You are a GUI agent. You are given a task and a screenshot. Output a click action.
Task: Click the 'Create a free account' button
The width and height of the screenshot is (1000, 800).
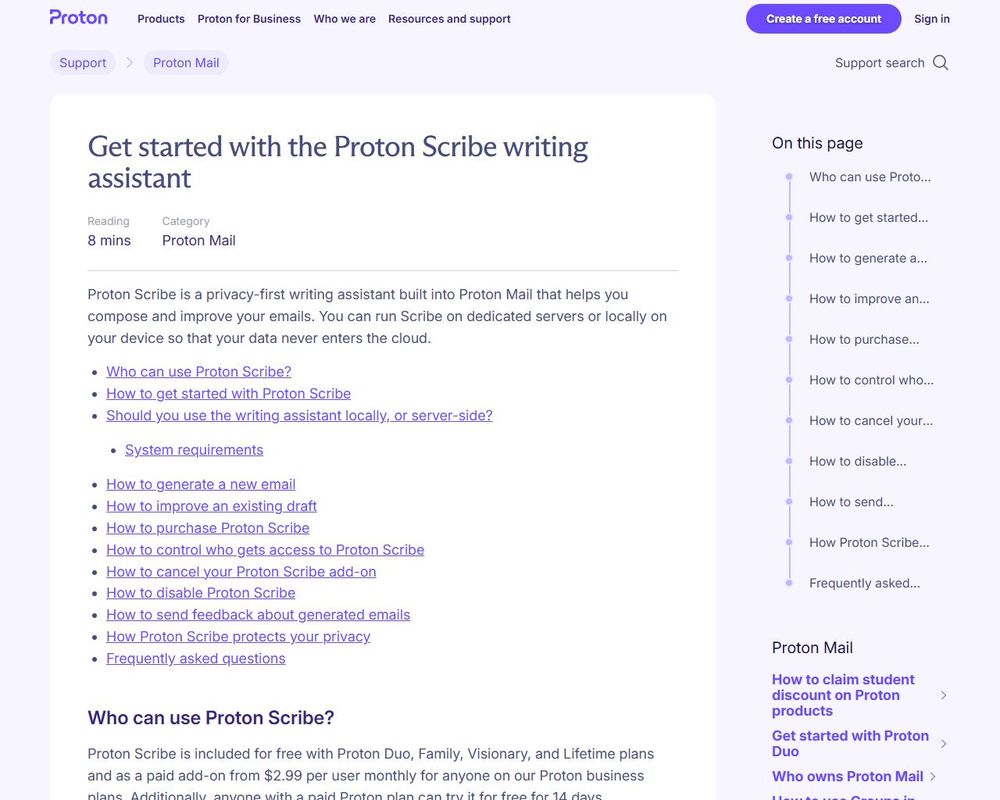(x=823, y=19)
